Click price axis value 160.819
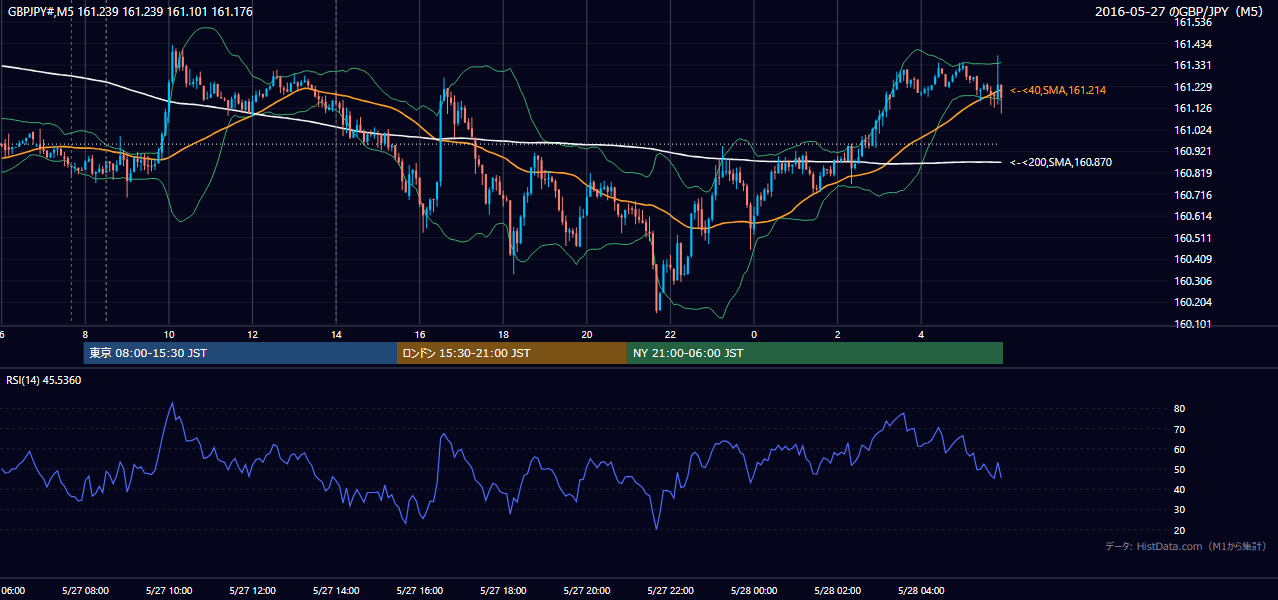The height and width of the screenshot is (600, 1278). [1193, 173]
